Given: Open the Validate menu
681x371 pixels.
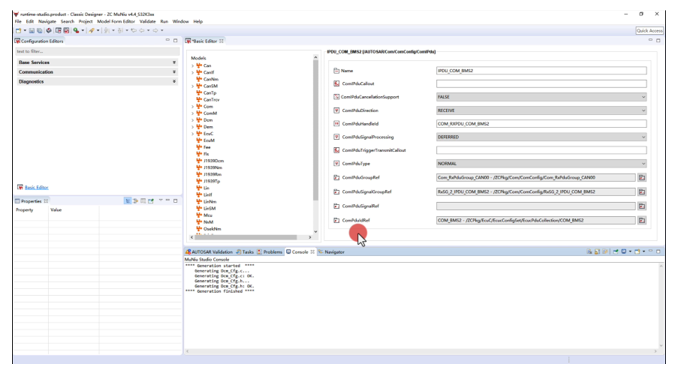Looking at the screenshot, I should click(x=148, y=21).
